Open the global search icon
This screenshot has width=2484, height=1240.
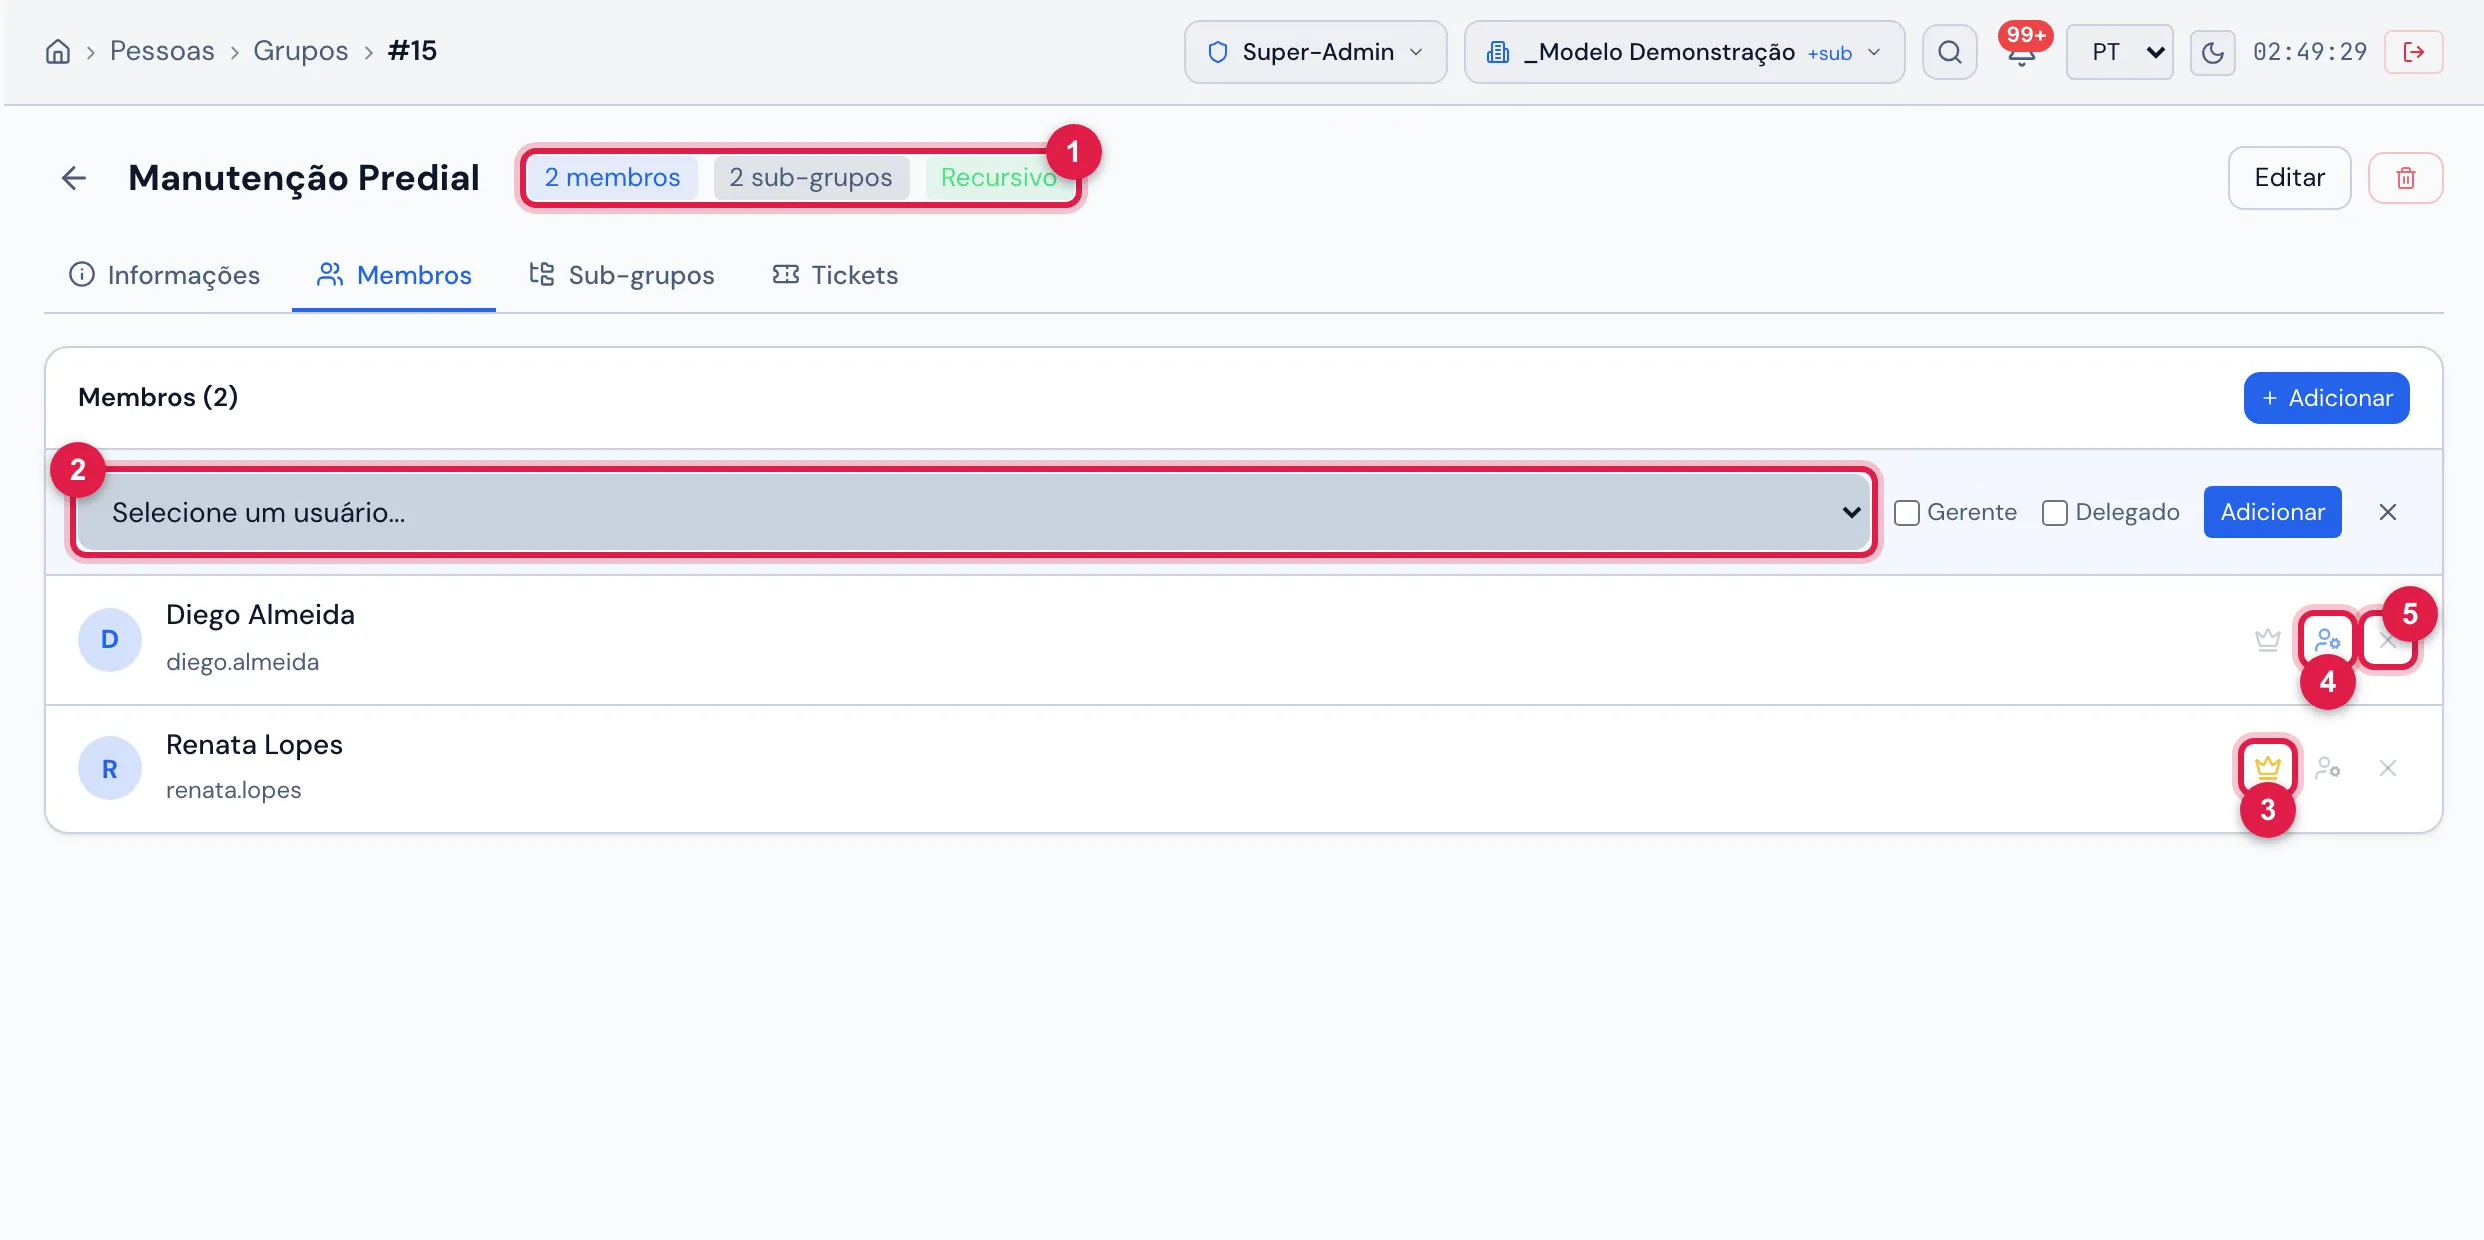point(1949,52)
